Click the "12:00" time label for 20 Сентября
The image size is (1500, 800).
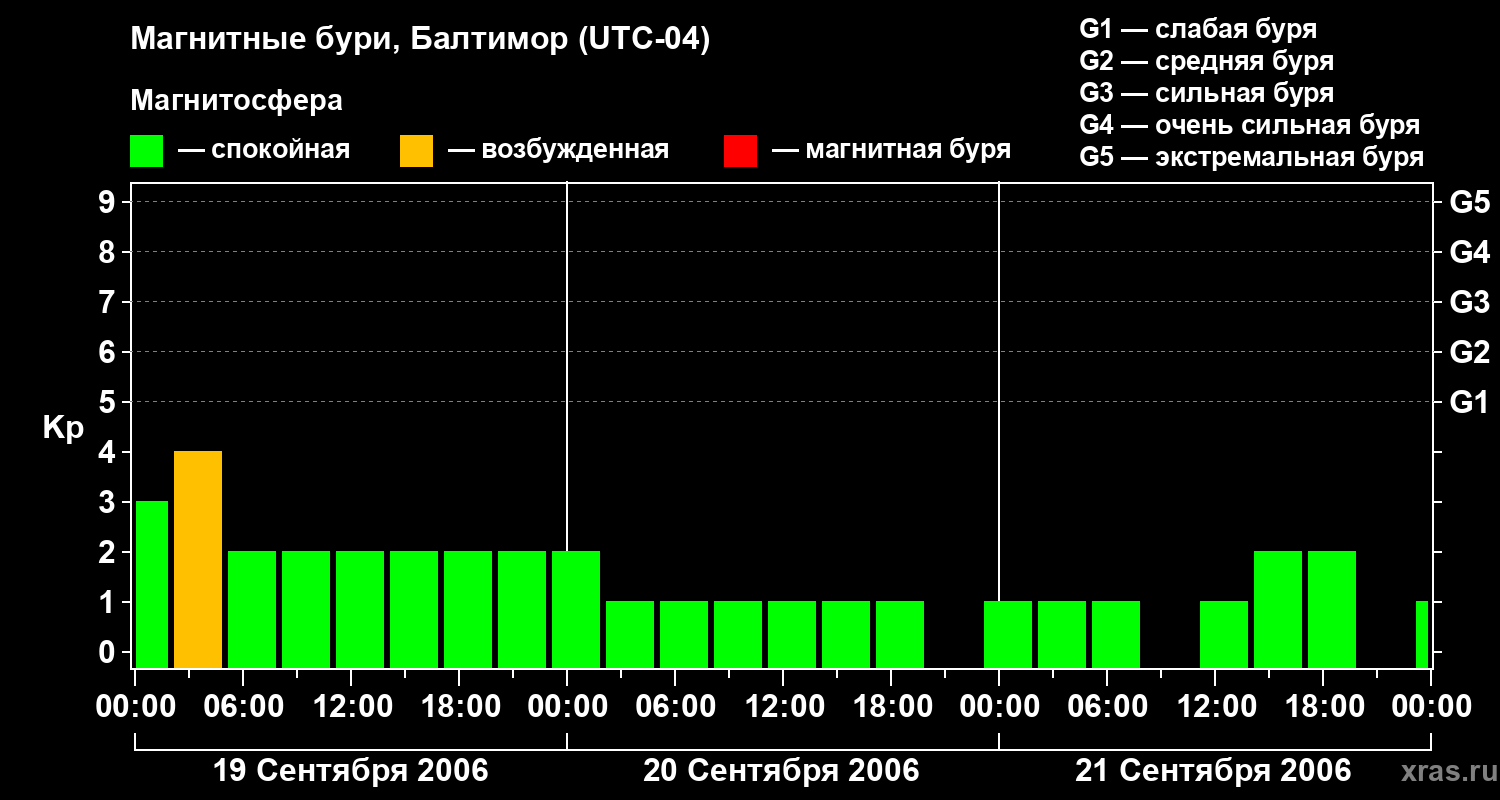coord(783,707)
